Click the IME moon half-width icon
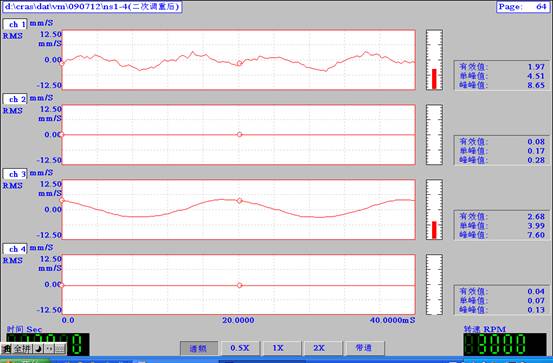Screen dimensions: 553x363 (38, 349)
